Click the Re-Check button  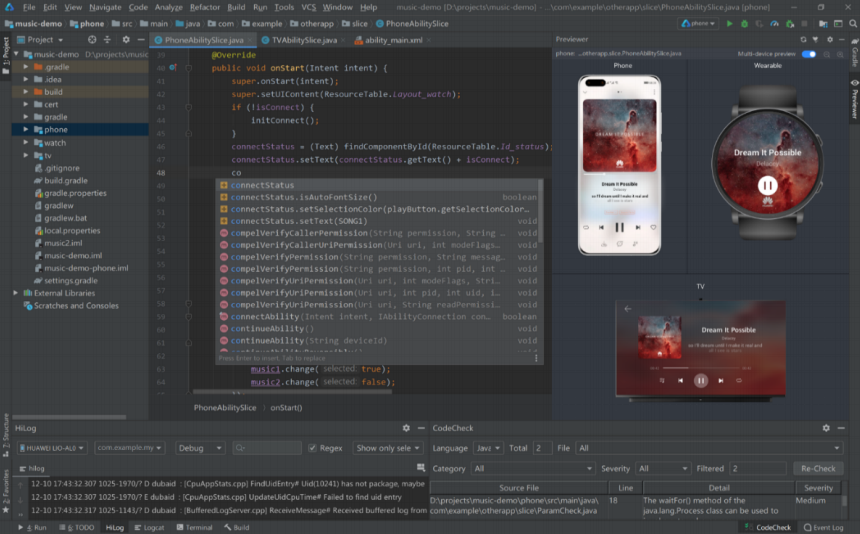coord(818,468)
